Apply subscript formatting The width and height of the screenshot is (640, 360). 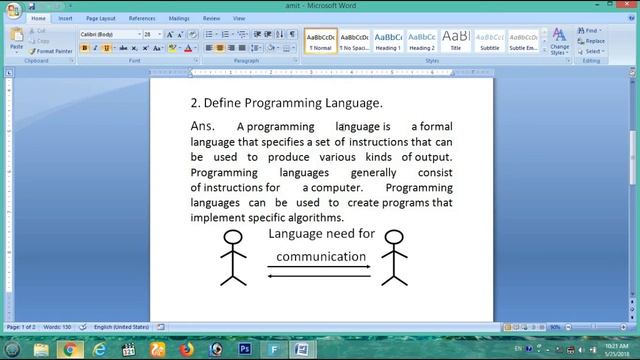click(134, 48)
